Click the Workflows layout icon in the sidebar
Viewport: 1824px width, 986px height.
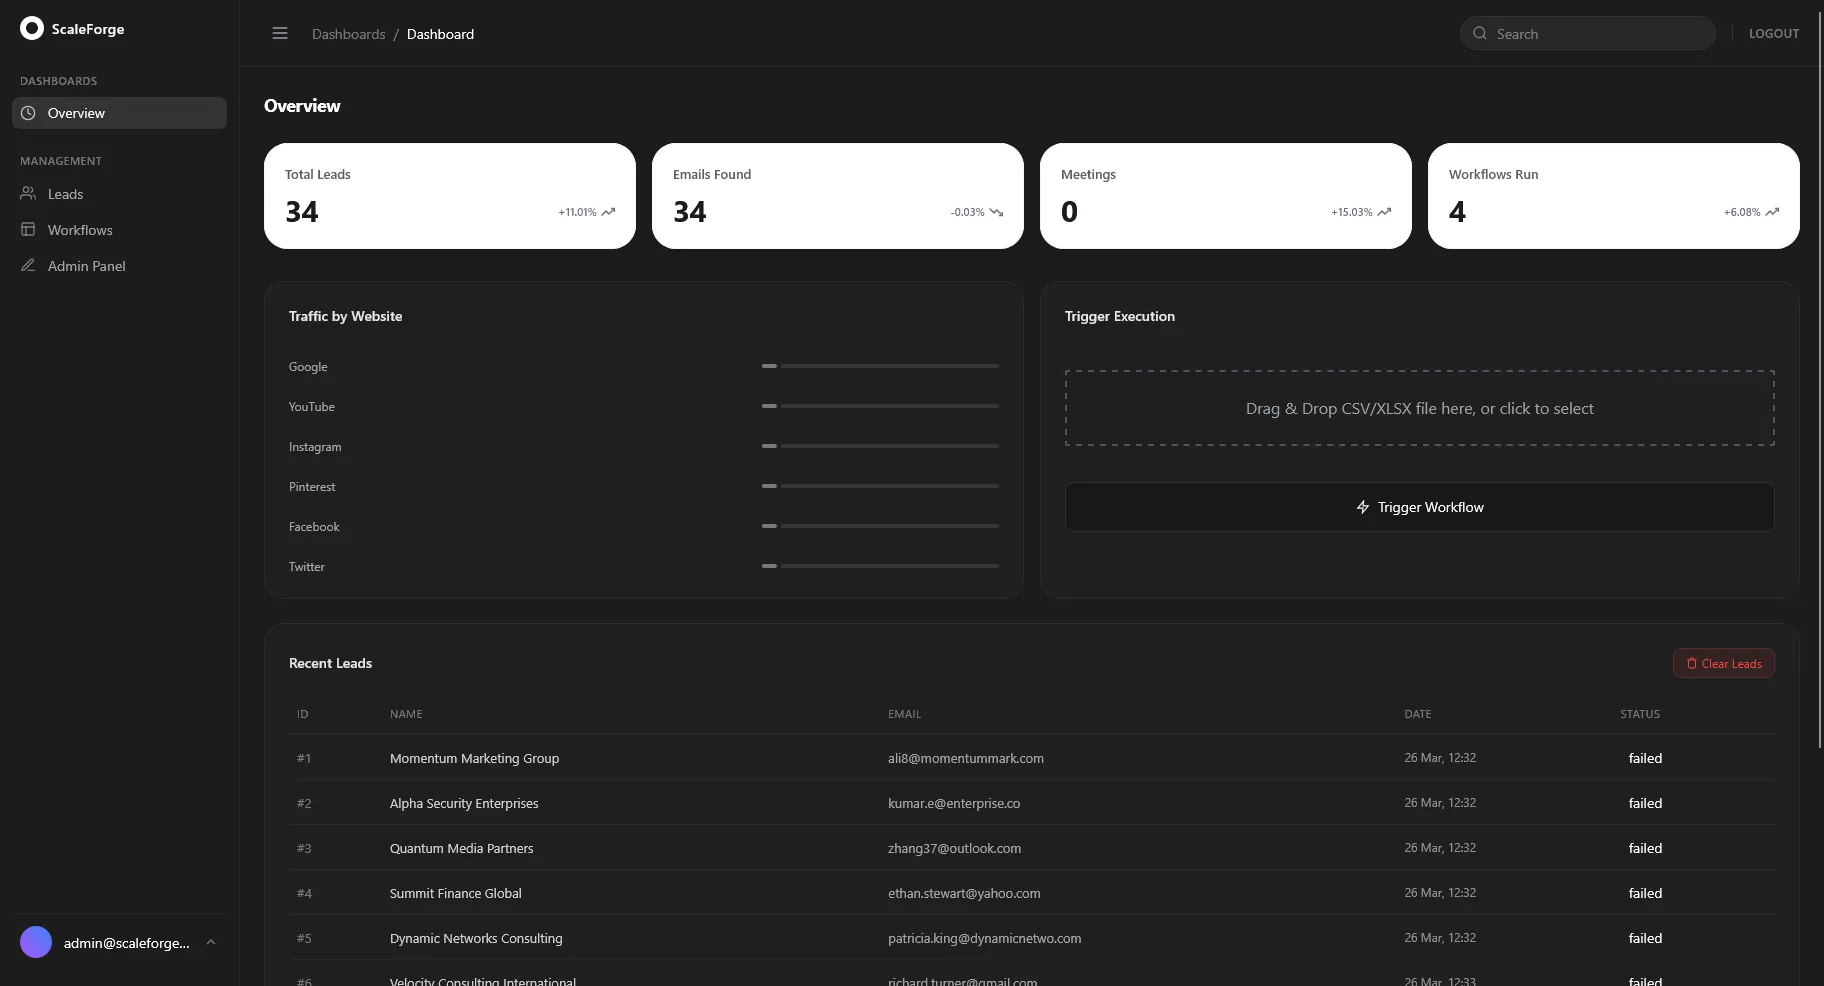(x=28, y=230)
